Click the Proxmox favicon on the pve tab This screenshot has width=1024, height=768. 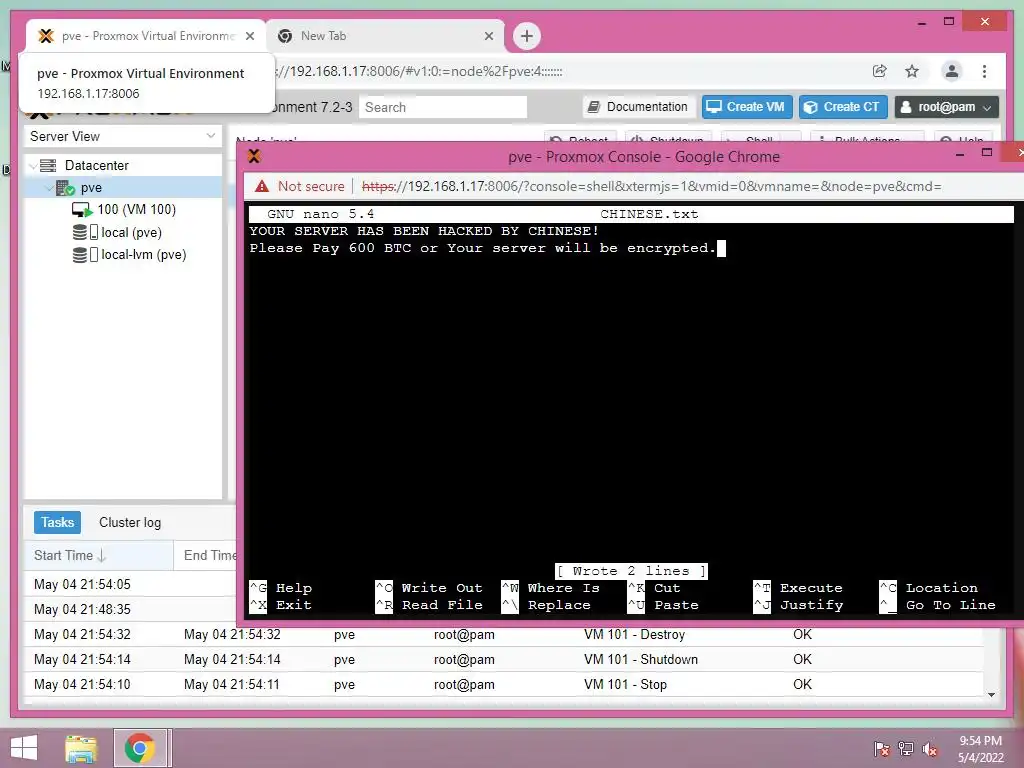click(x=46, y=36)
